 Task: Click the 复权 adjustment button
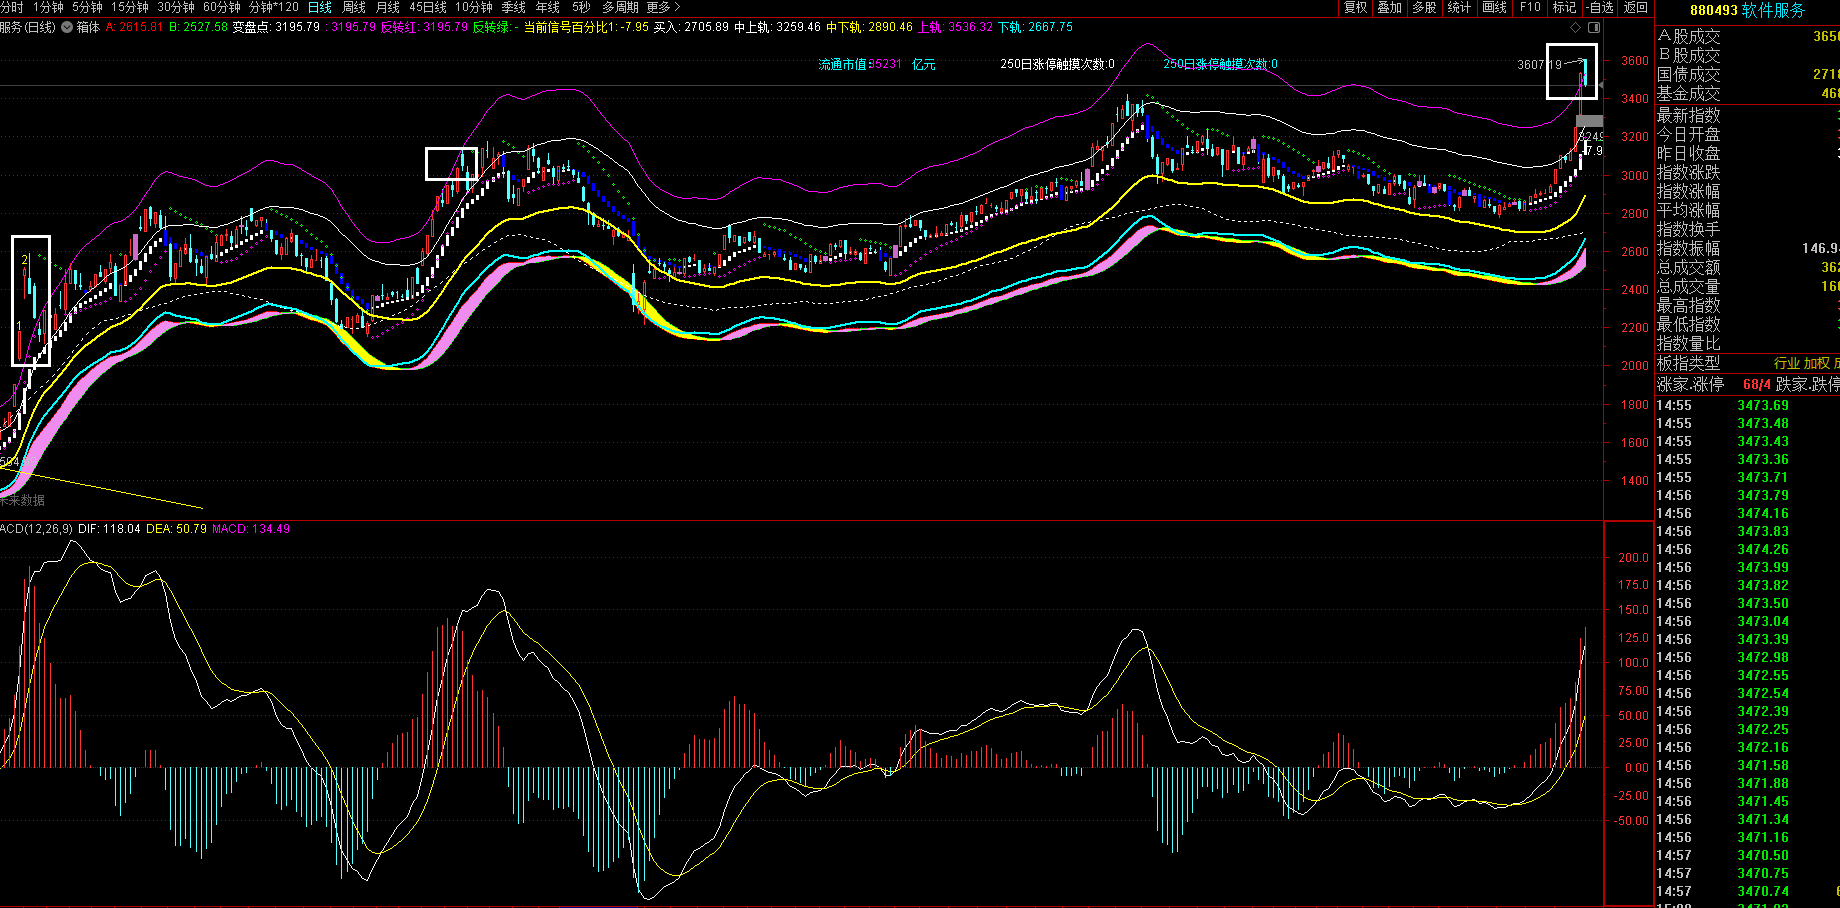(x=1355, y=8)
